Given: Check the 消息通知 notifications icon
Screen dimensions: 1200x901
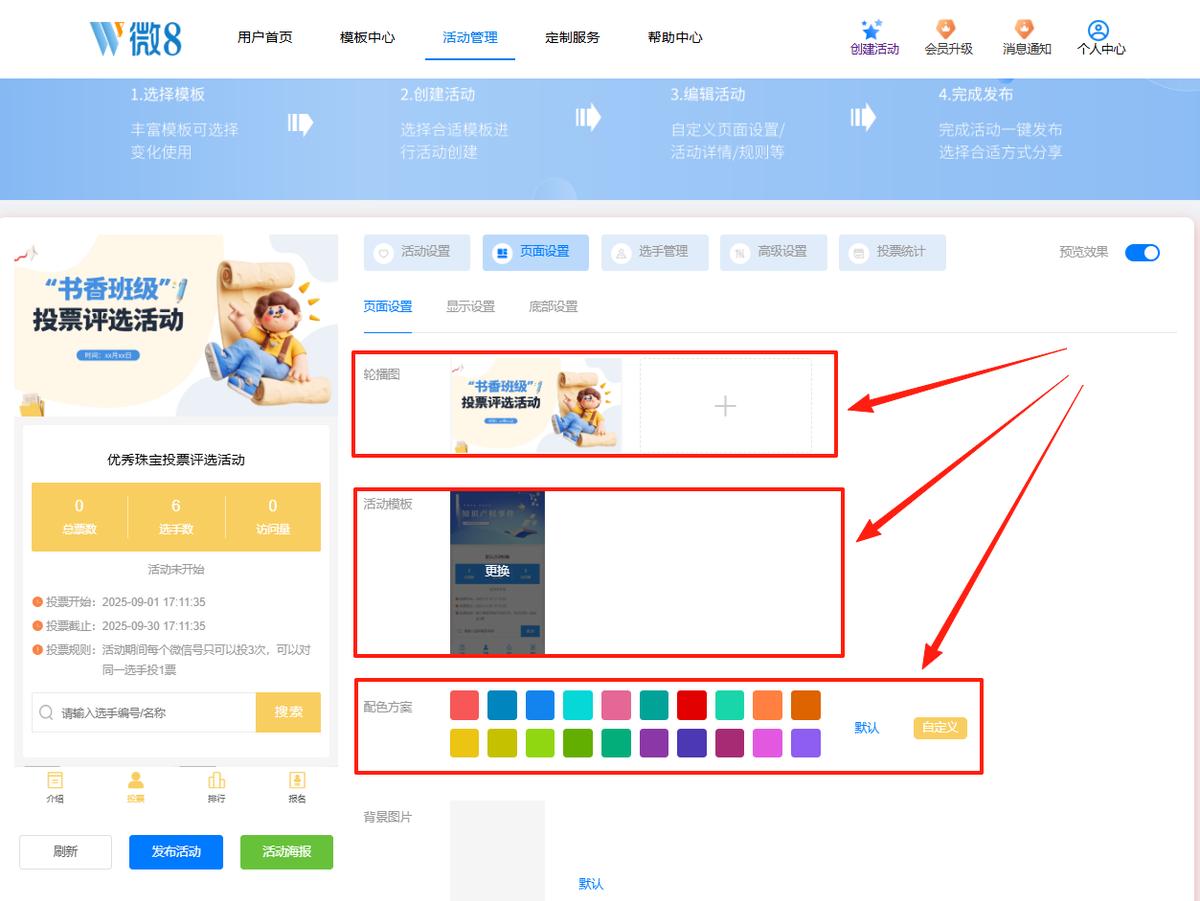Looking at the screenshot, I should [x=1025, y=29].
